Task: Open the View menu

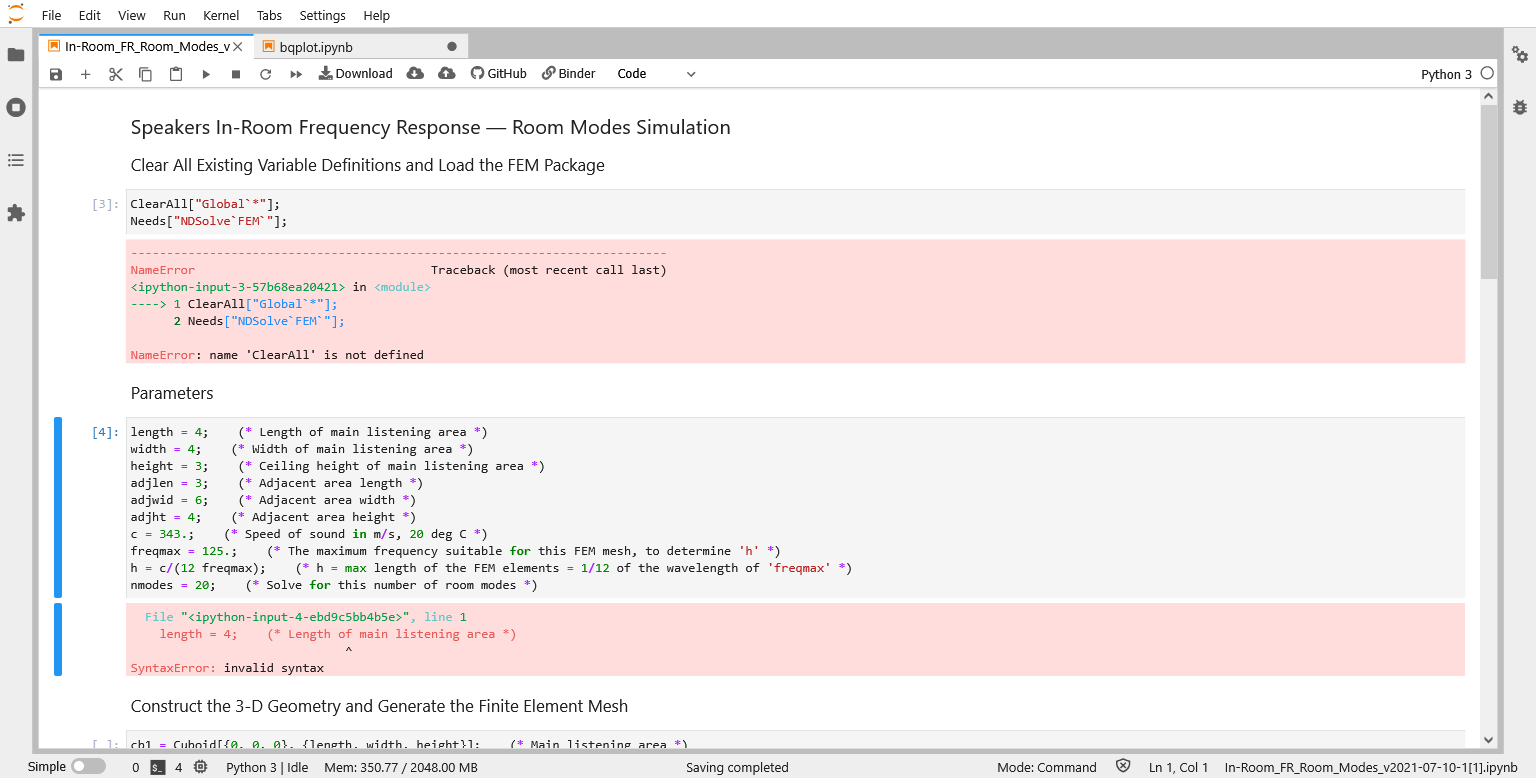Action: pos(132,15)
